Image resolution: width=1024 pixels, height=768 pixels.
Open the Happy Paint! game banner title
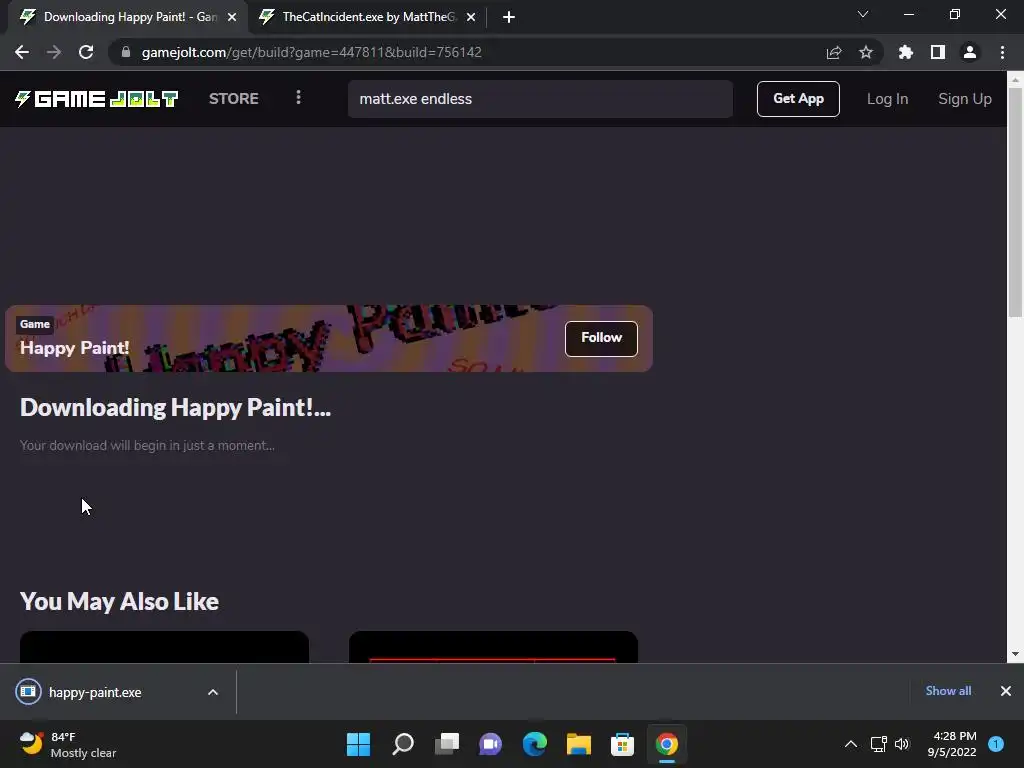[74, 348]
